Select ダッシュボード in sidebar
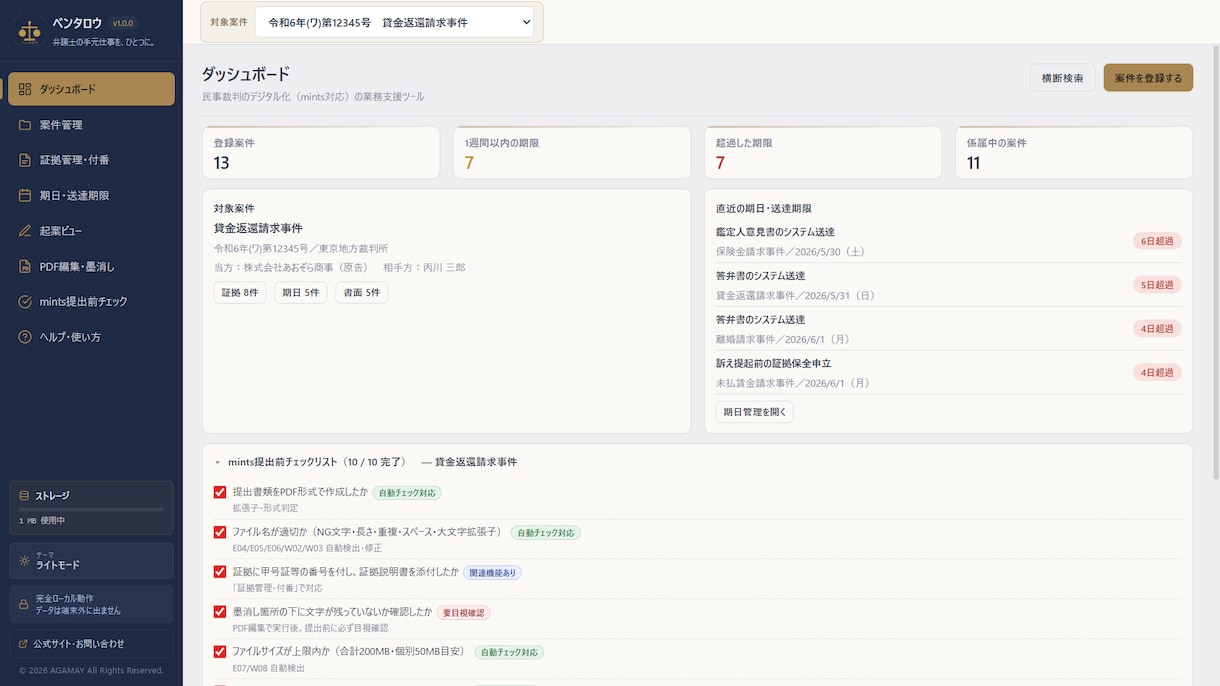Viewport: 1220px width, 686px height. pyautogui.click(x=91, y=89)
